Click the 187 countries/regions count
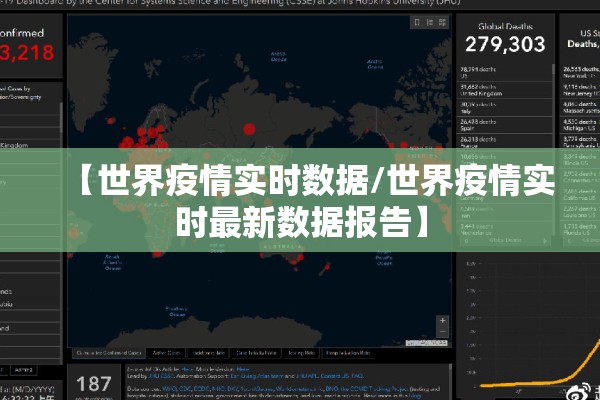The image size is (600, 400). [x=93, y=384]
